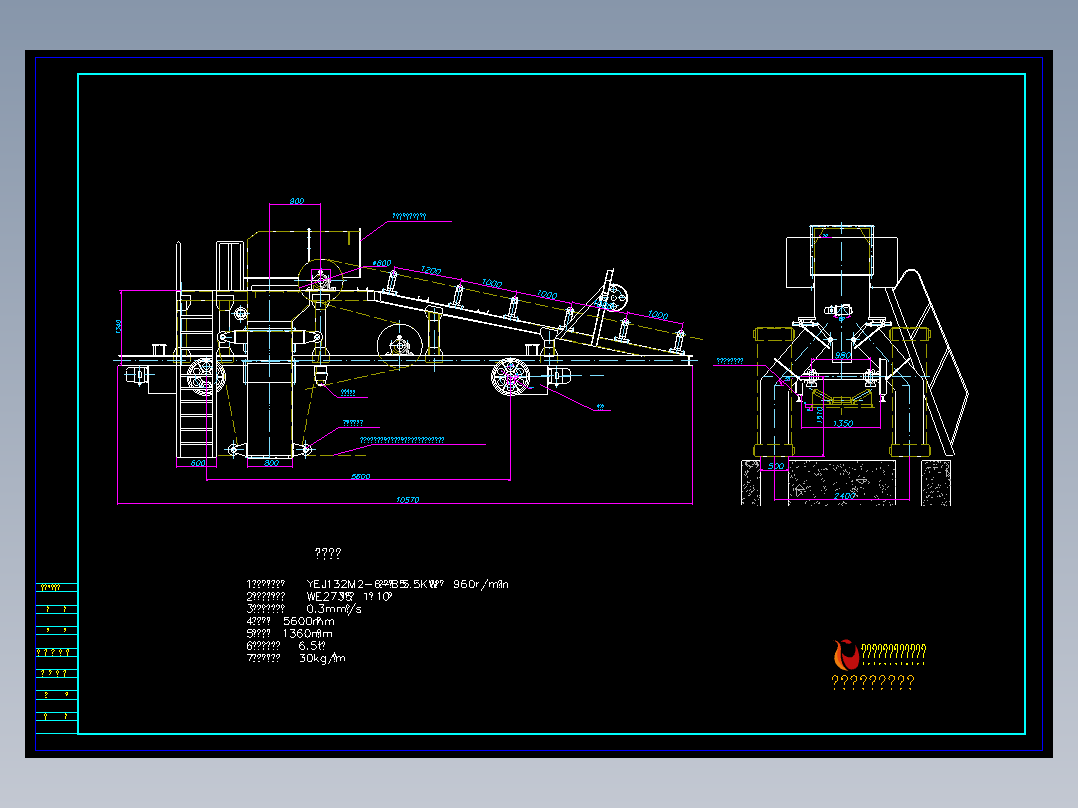The image size is (1078, 808).
Task: Select the 10570 overall length dimension
Action: coord(407,499)
